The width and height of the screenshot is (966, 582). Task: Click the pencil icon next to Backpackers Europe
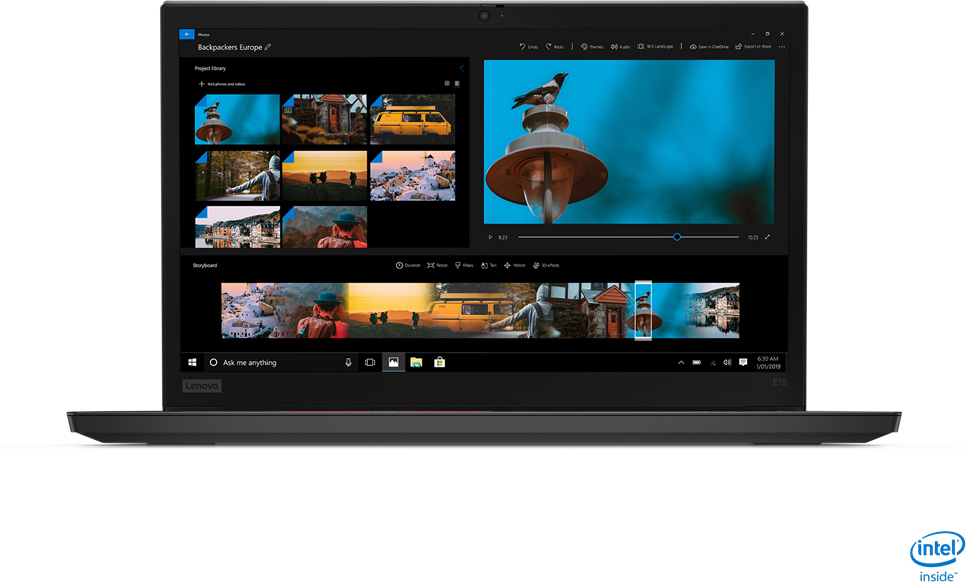pyautogui.click(x=268, y=47)
